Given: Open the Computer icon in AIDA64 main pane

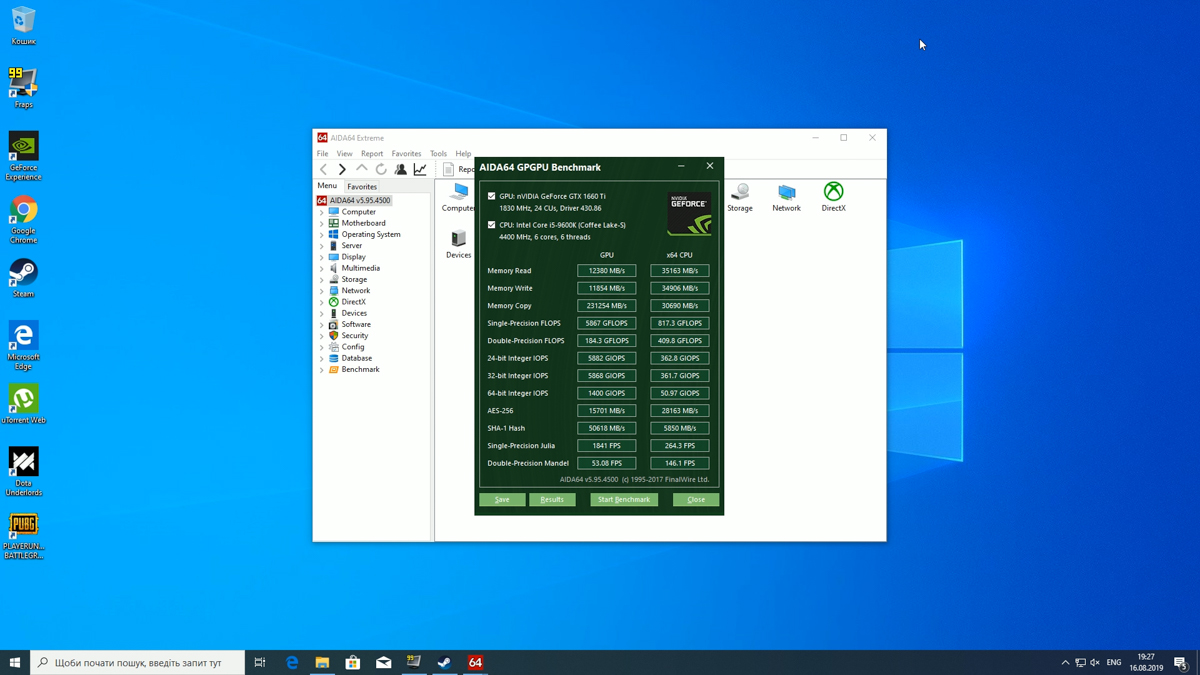Looking at the screenshot, I should click(458, 197).
